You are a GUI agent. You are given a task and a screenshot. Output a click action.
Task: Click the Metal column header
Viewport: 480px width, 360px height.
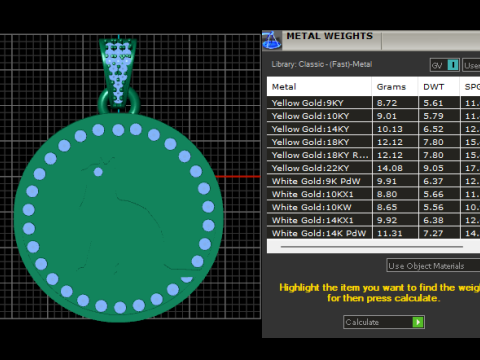[x=319, y=87]
